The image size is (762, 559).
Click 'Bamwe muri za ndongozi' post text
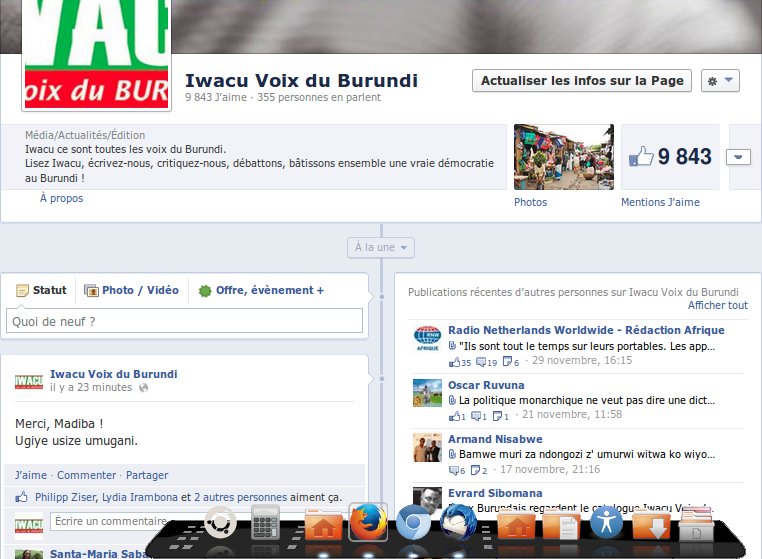587,454
